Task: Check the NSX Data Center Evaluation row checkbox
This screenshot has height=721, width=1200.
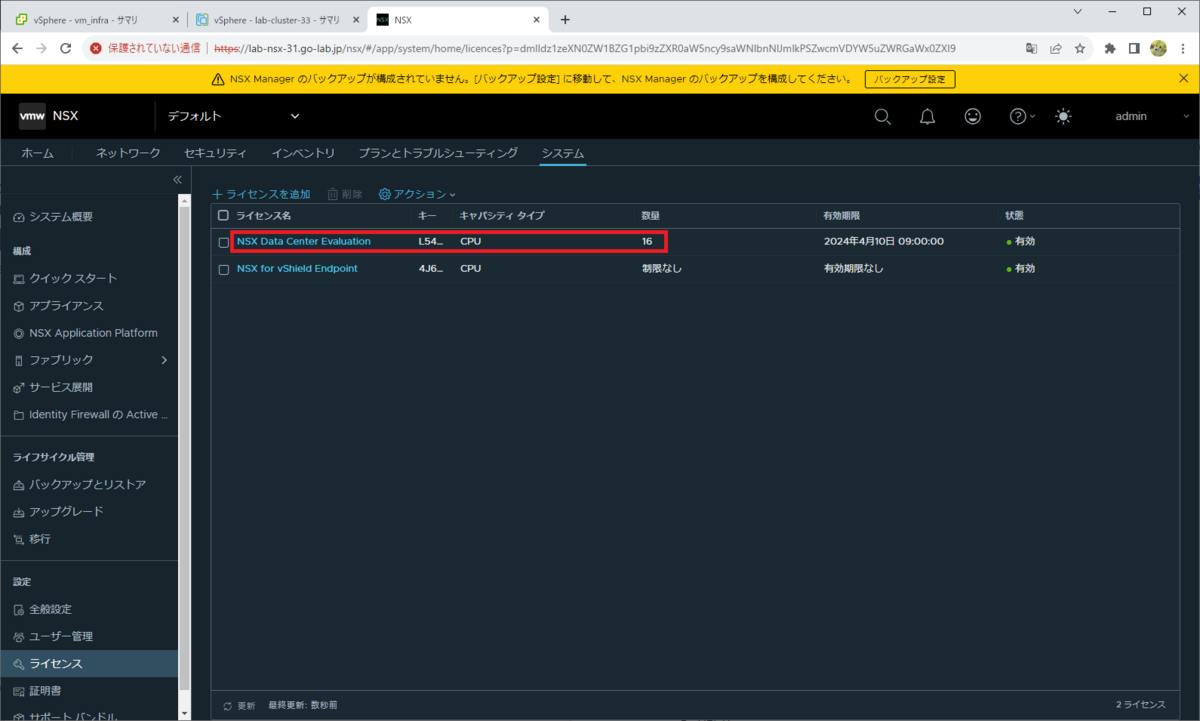Action: [x=224, y=242]
